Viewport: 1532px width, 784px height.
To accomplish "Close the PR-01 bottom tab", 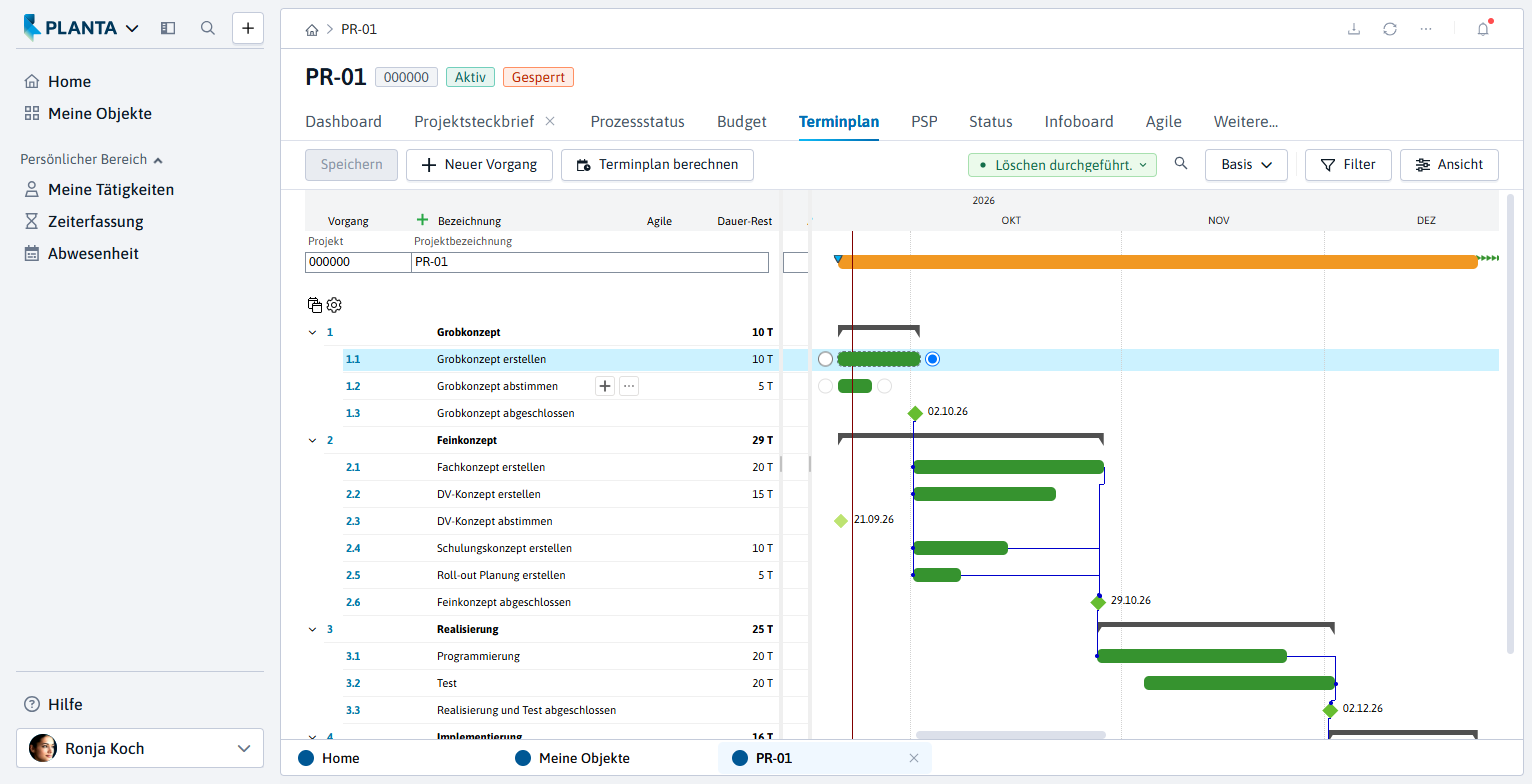I will point(913,758).
